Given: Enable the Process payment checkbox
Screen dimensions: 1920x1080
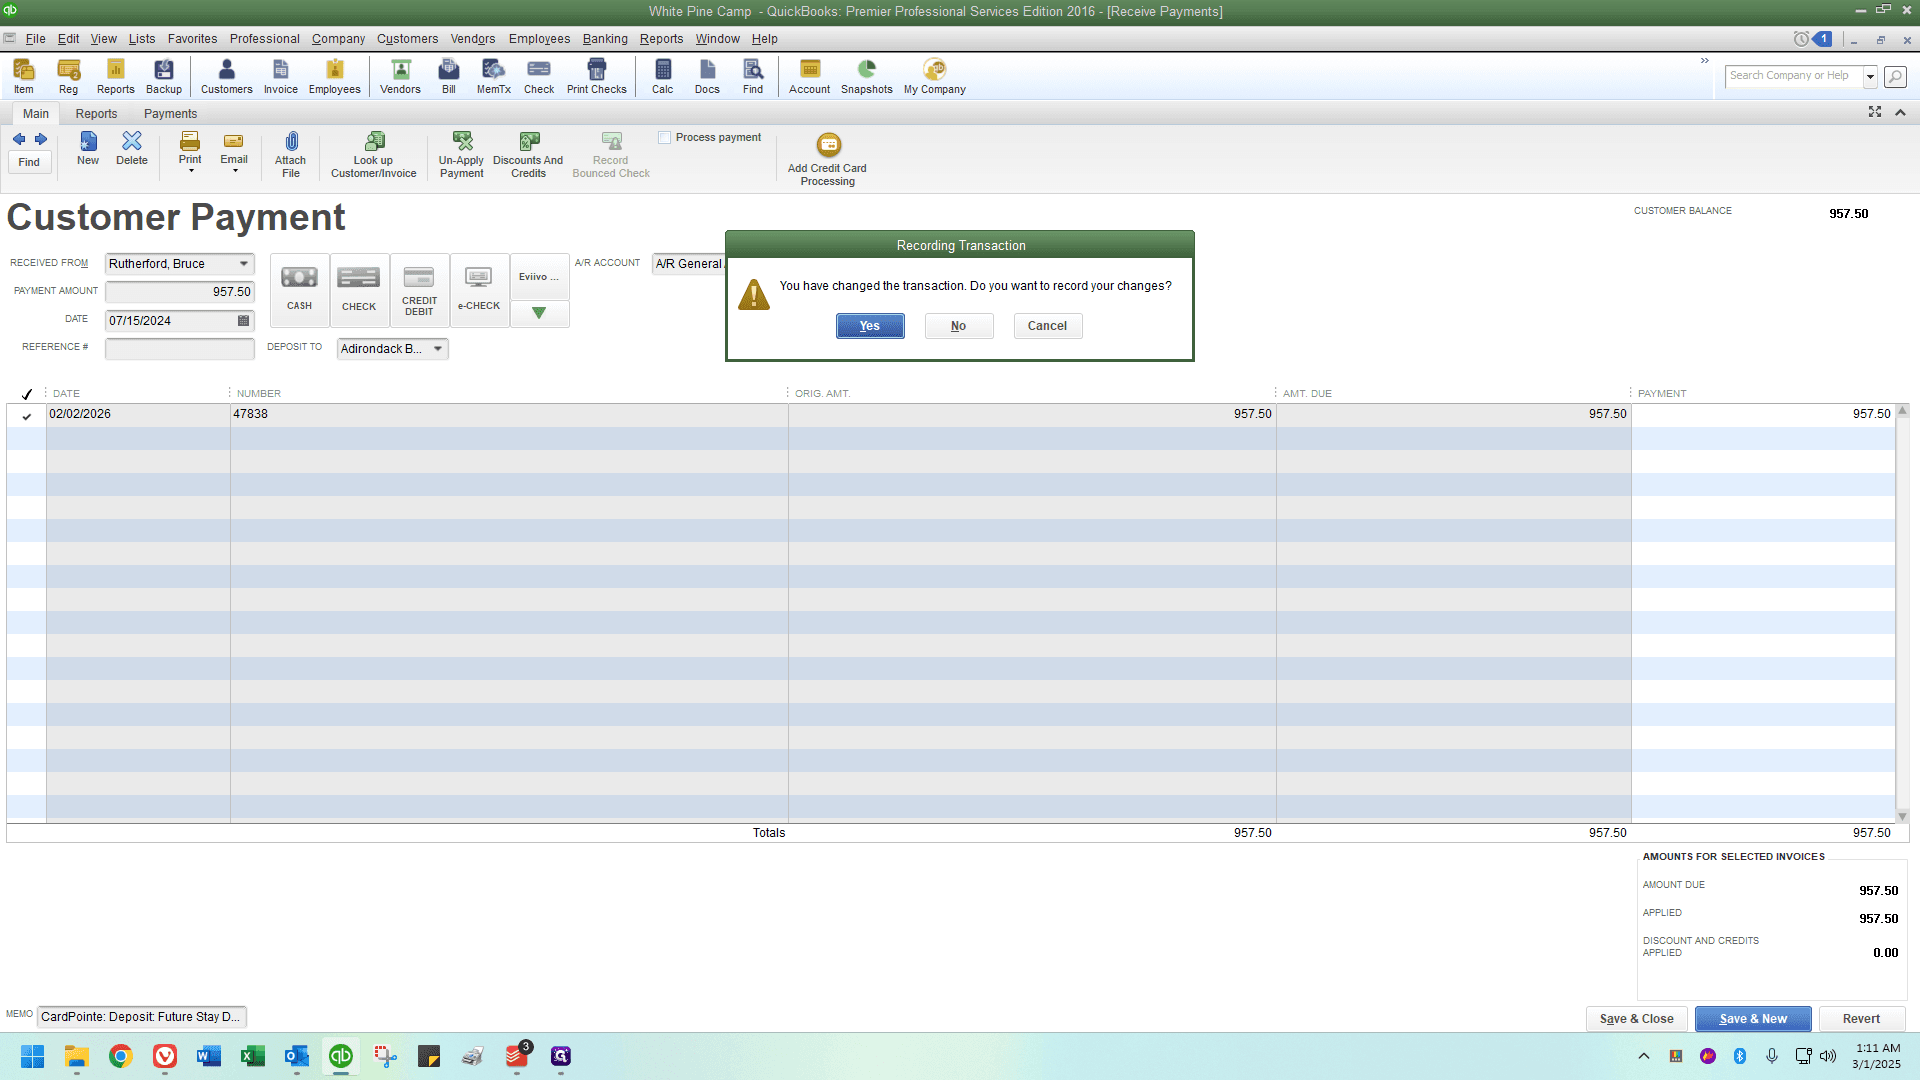Looking at the screenshot, I should click(665, 138).
